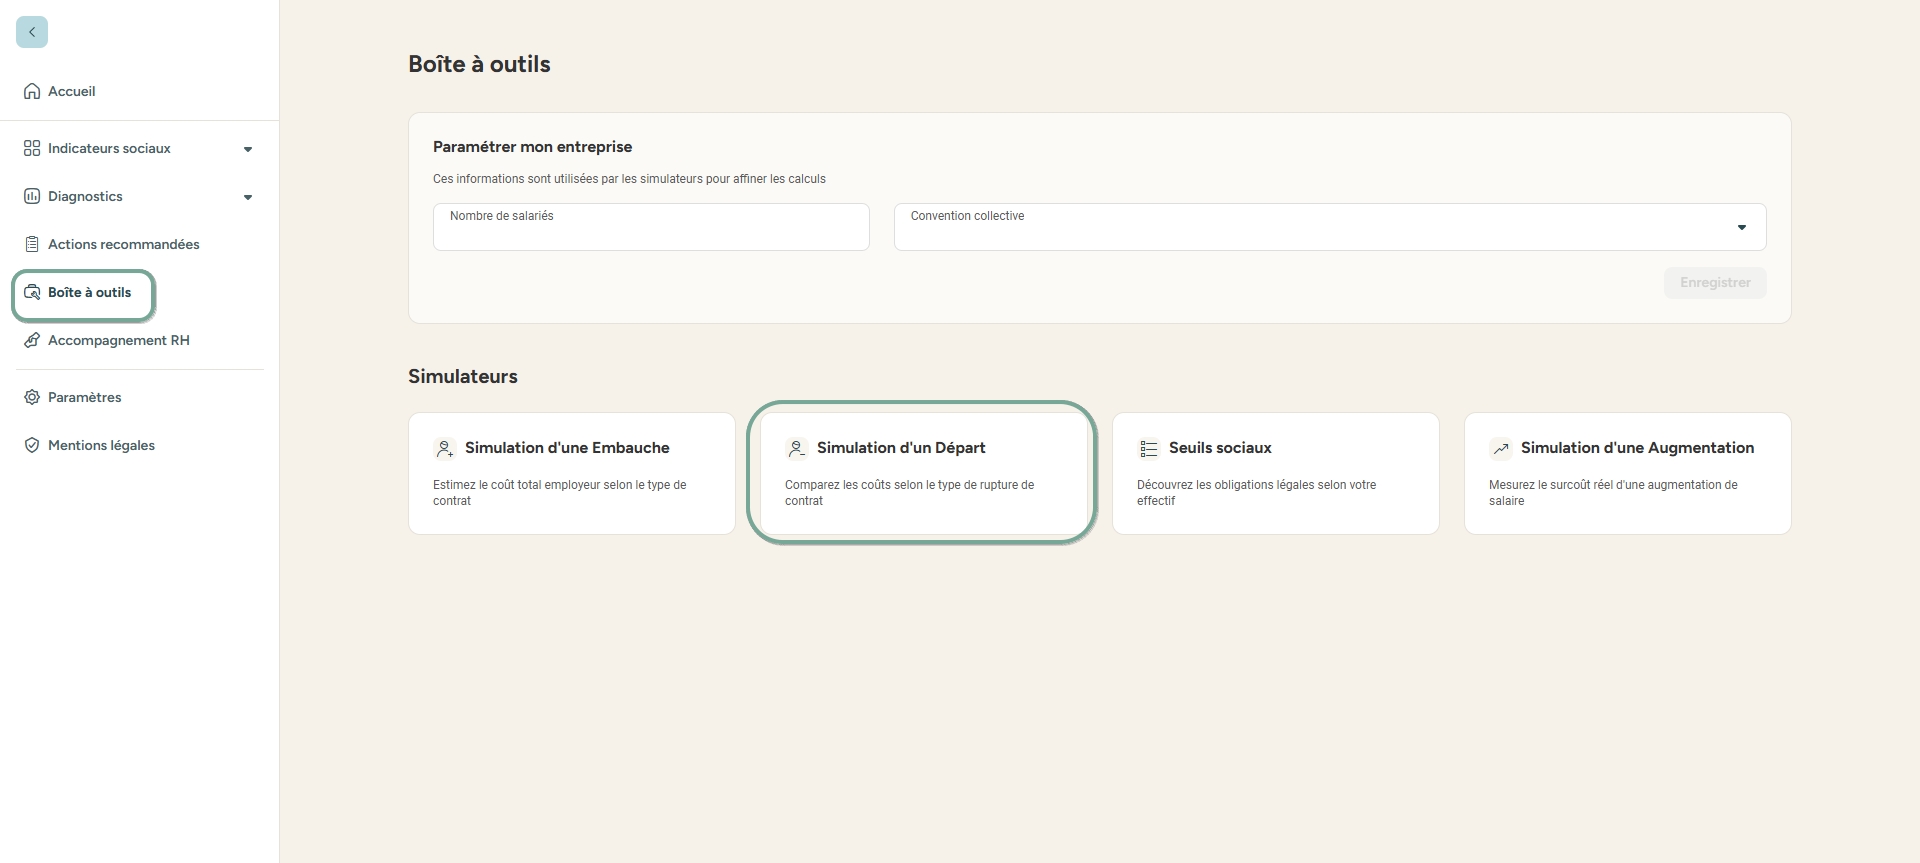Click the Actions recommandées clipboard icon
Screen dimensions: 1920x863
[x=32, y=244]
